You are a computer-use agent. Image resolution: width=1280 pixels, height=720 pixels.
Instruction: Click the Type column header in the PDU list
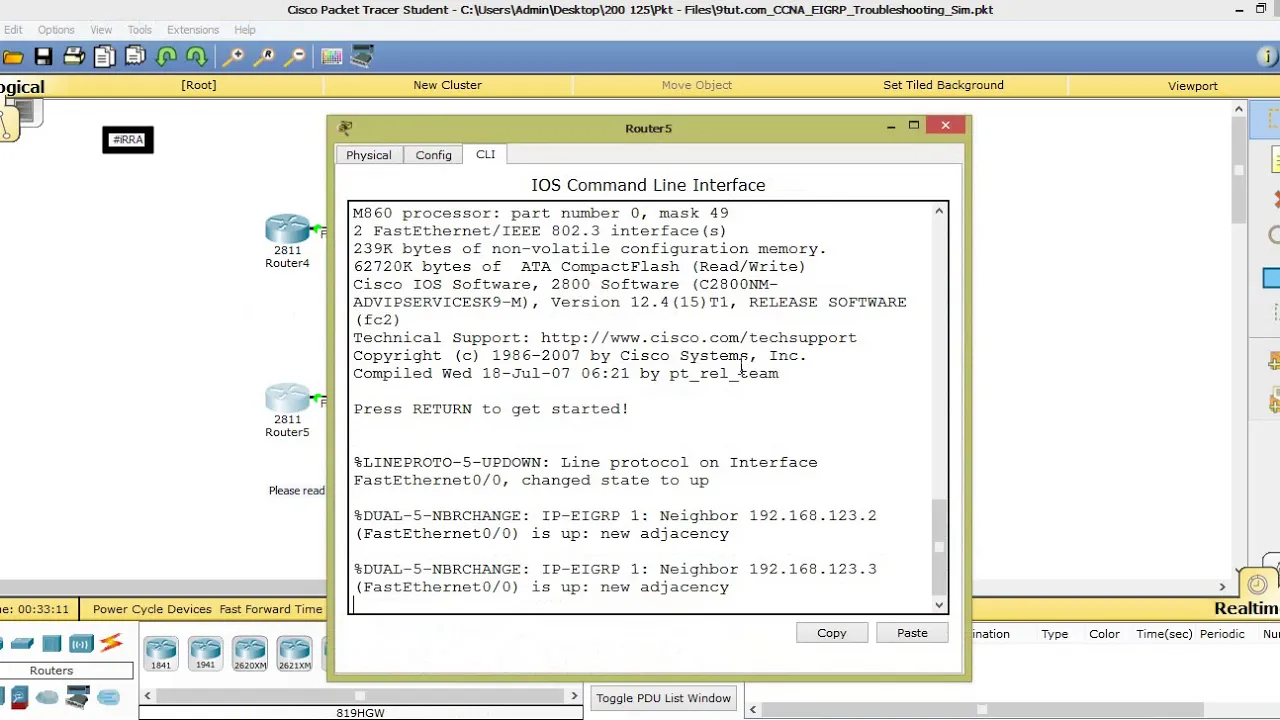(1055, 634)
